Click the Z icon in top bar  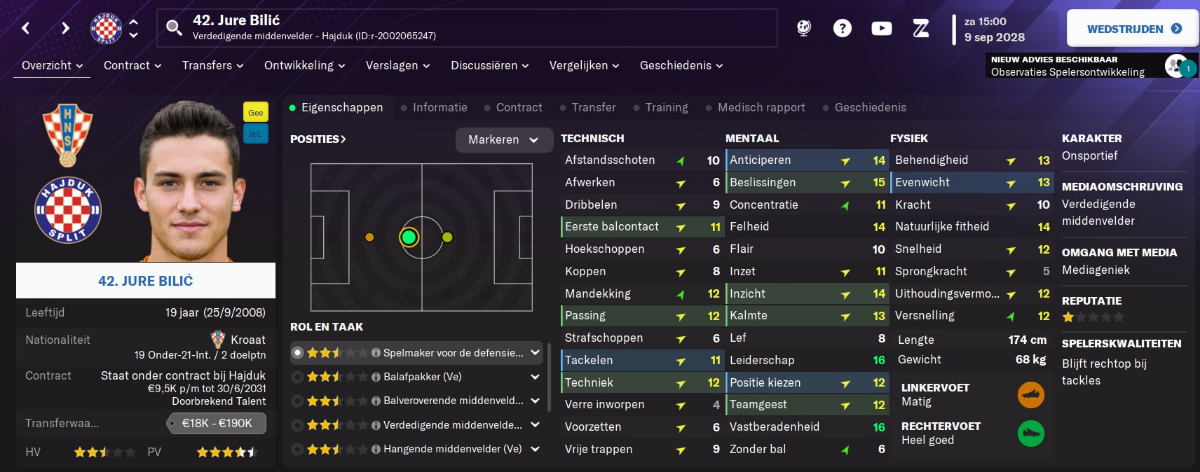point(921,28)
